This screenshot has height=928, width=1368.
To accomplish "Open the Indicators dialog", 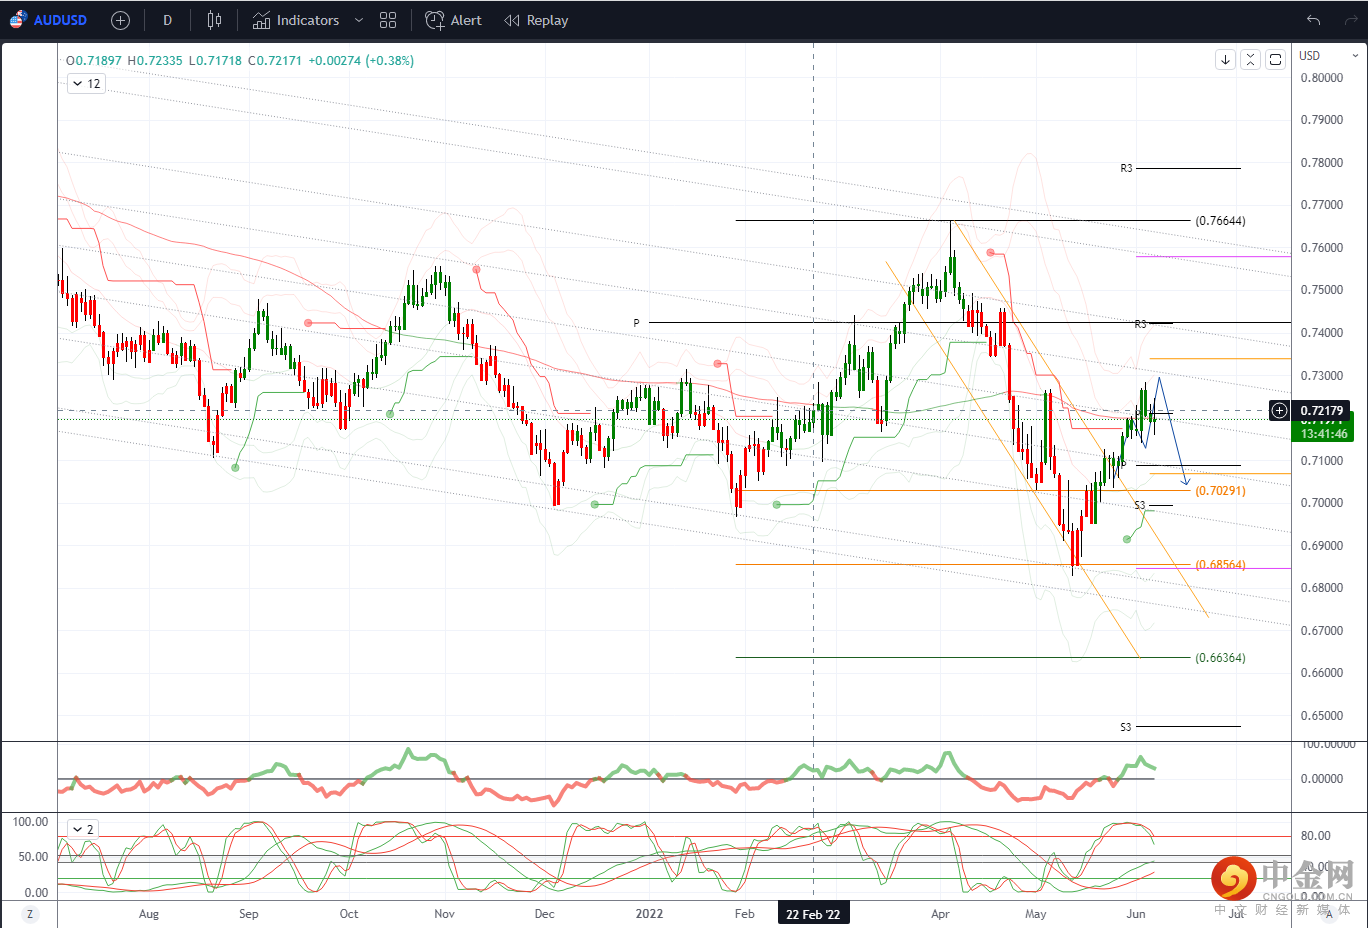I will tap(296, 20).
